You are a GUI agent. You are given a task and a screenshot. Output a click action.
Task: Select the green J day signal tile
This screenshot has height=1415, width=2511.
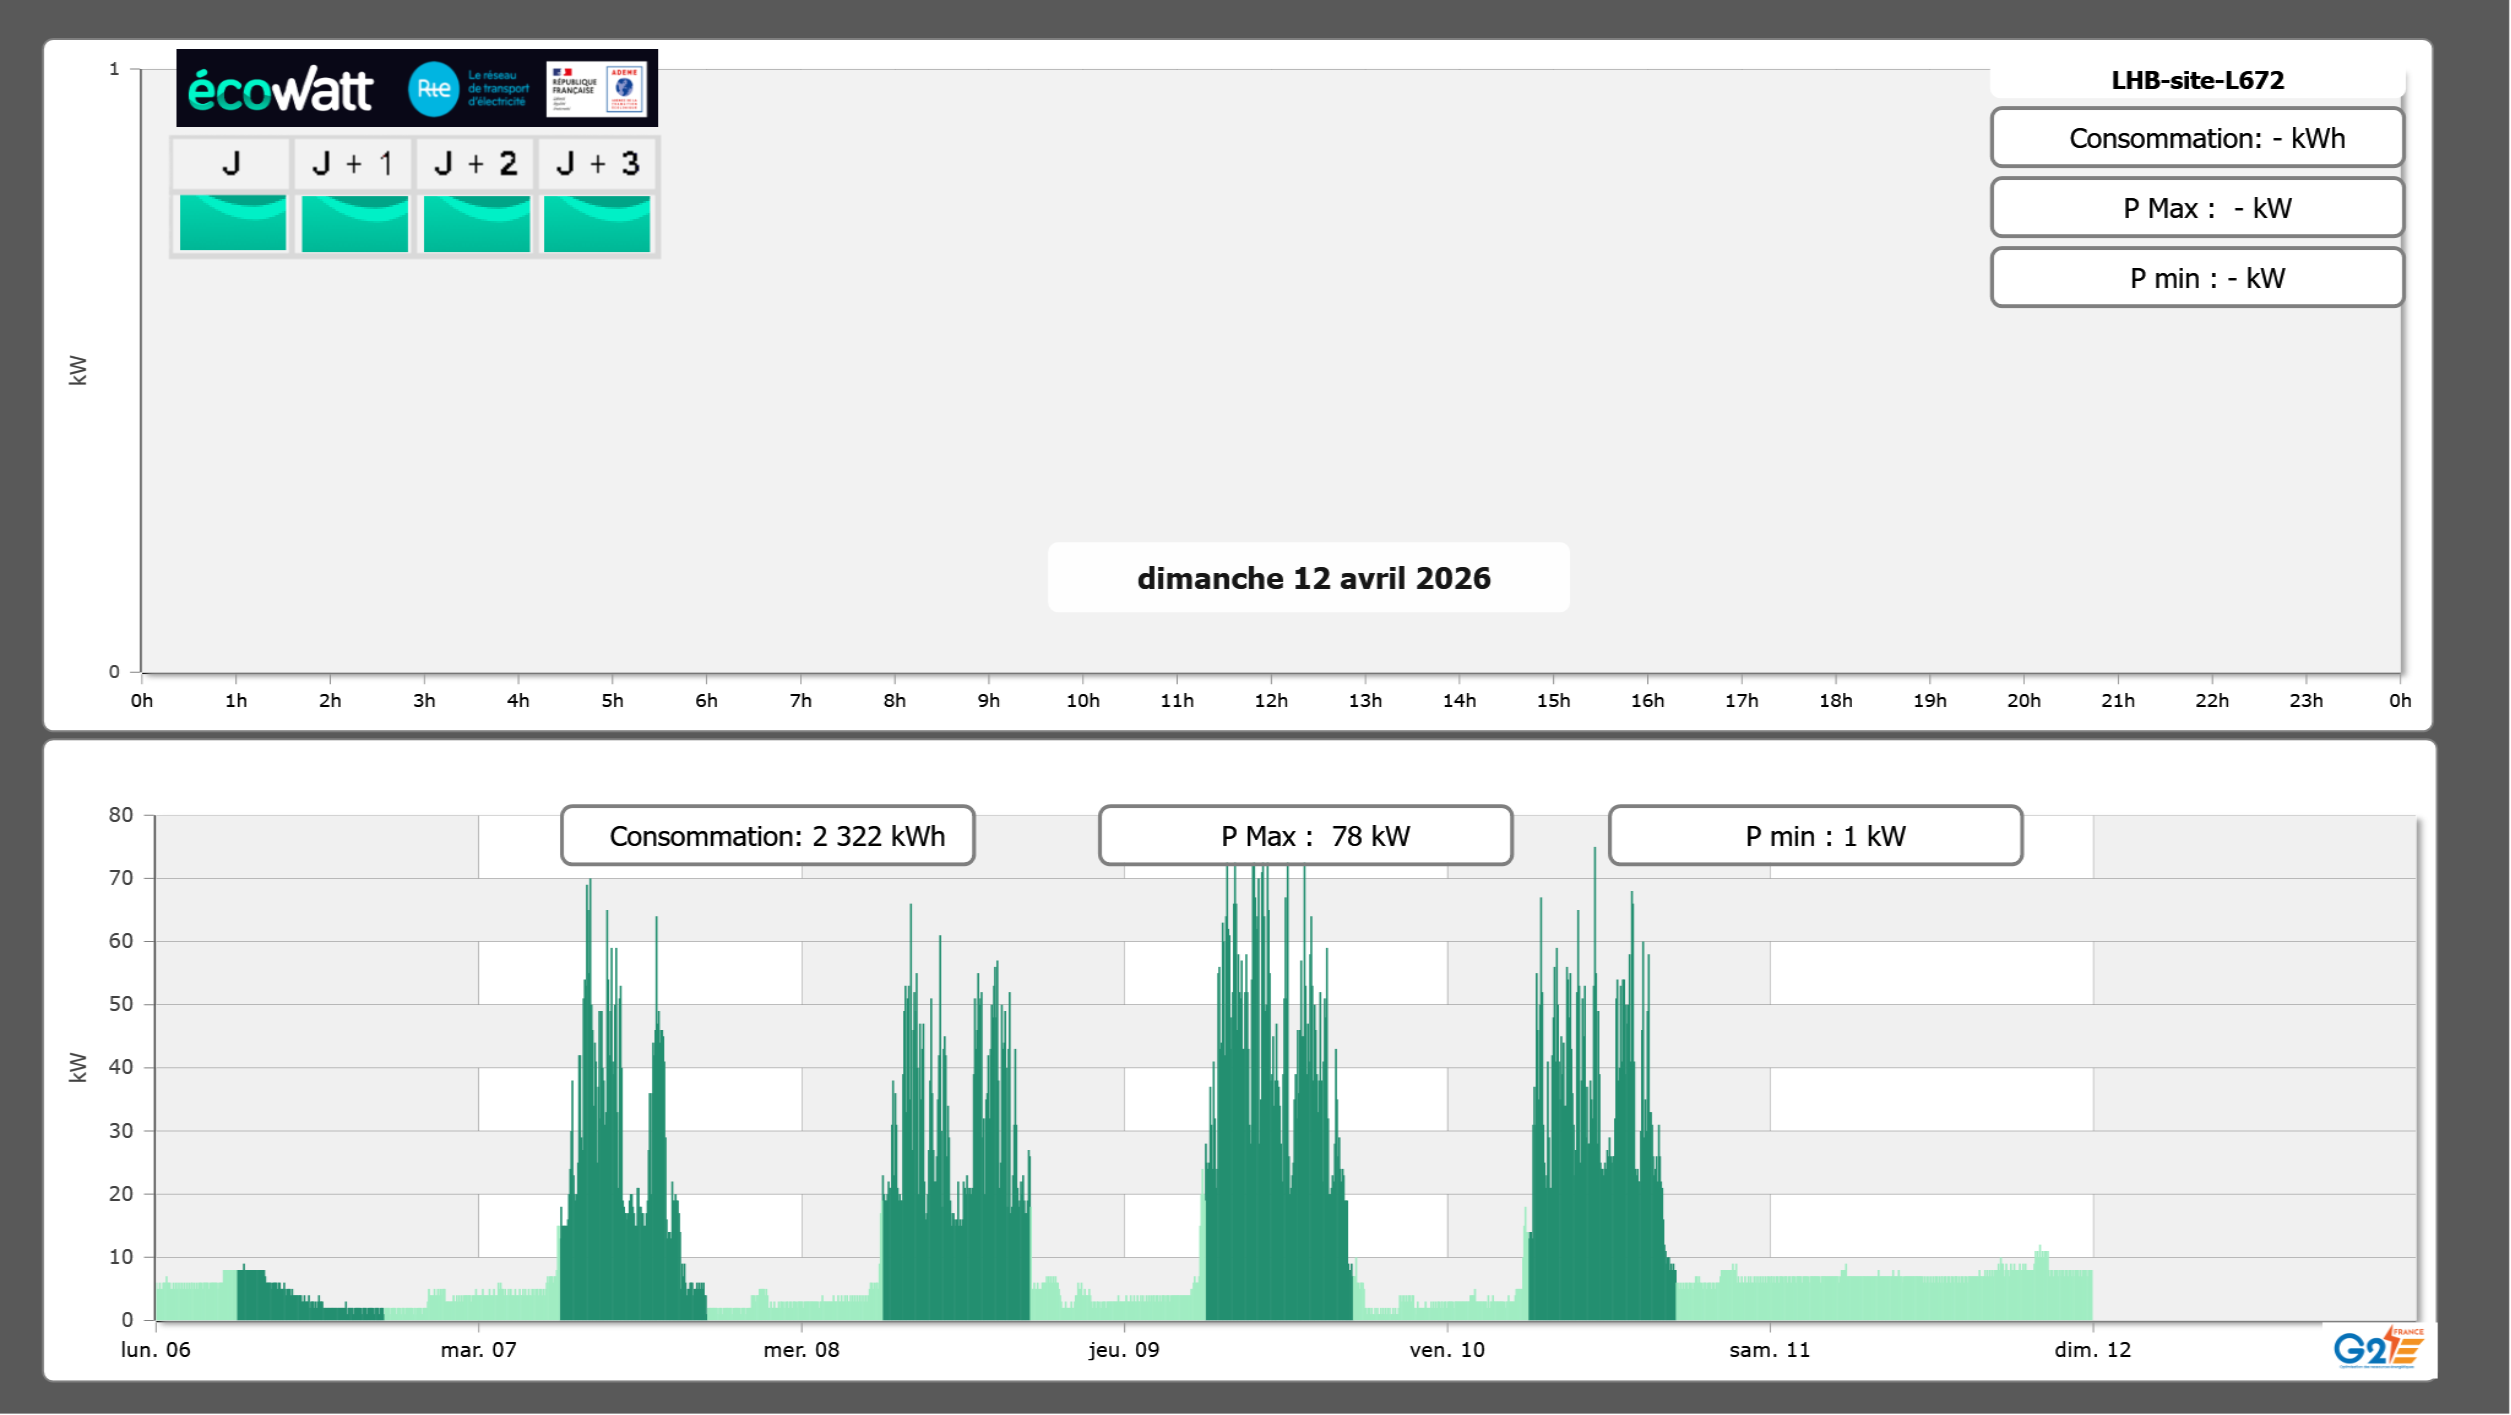tap(232, 223)
